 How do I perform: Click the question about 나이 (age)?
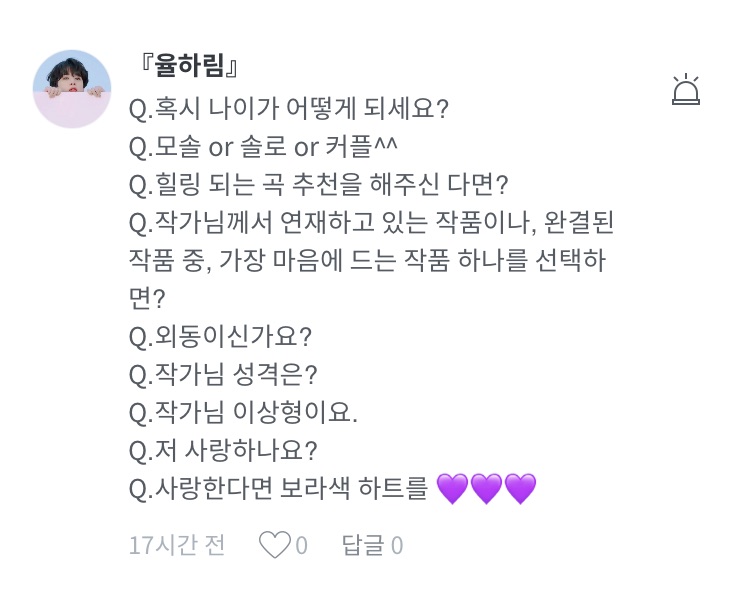[x=289, y=108]
